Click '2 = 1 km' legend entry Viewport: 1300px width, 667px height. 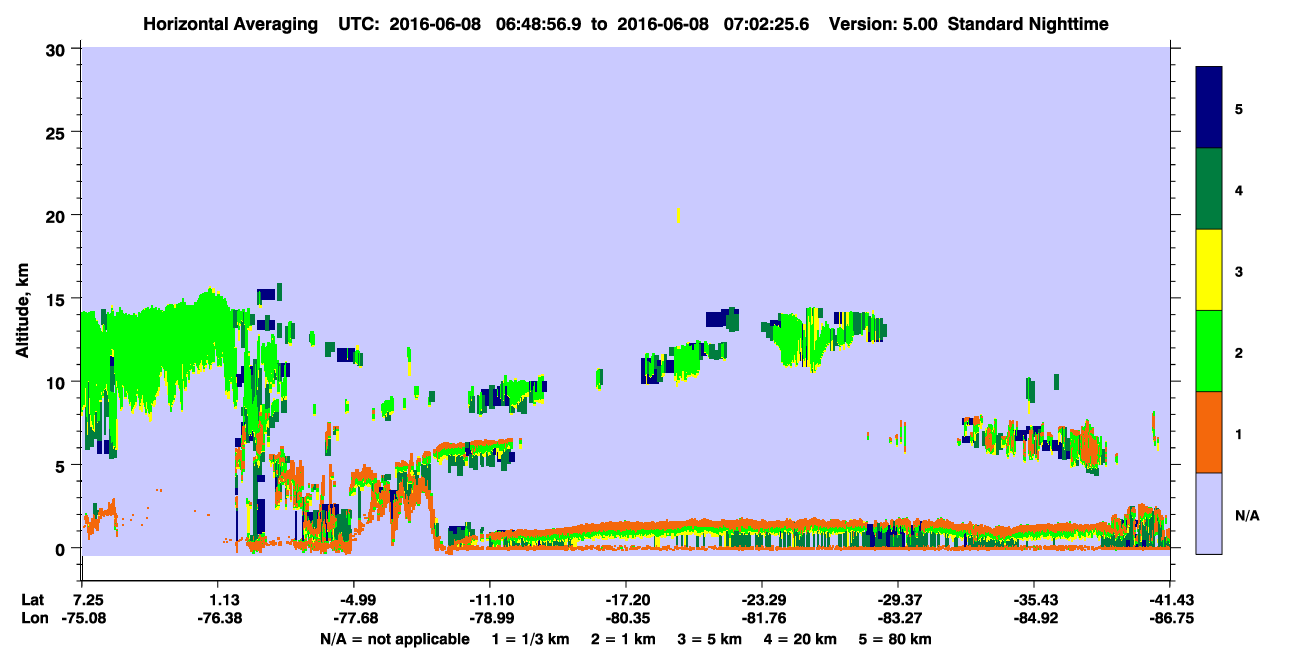[624, 639]
